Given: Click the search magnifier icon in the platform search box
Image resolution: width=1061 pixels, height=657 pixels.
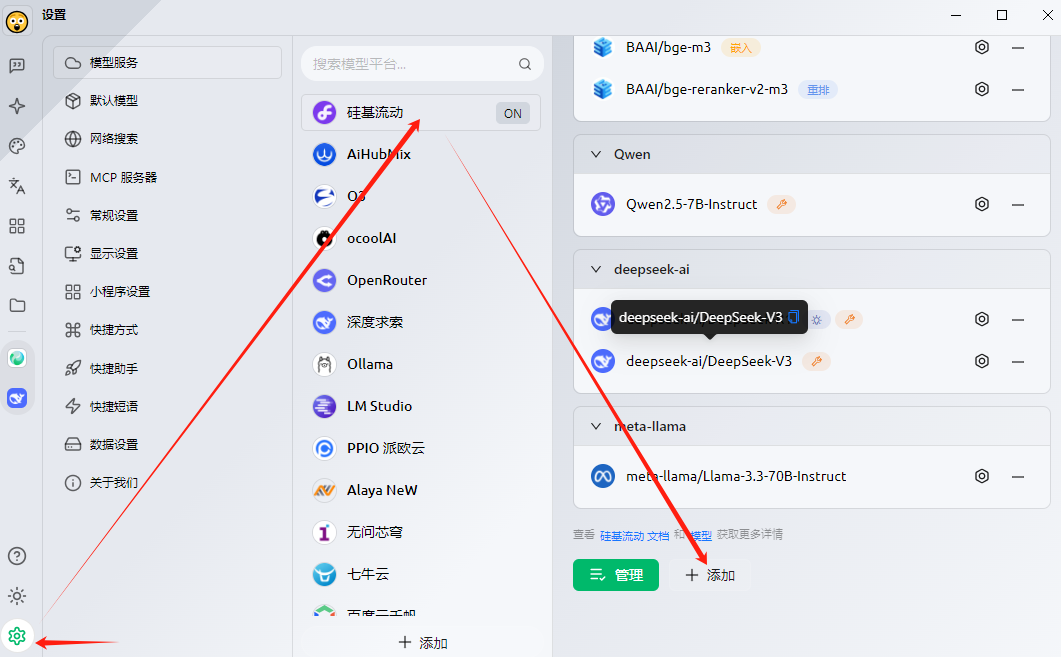Looking at the screenshot, I should pos(525,64).
